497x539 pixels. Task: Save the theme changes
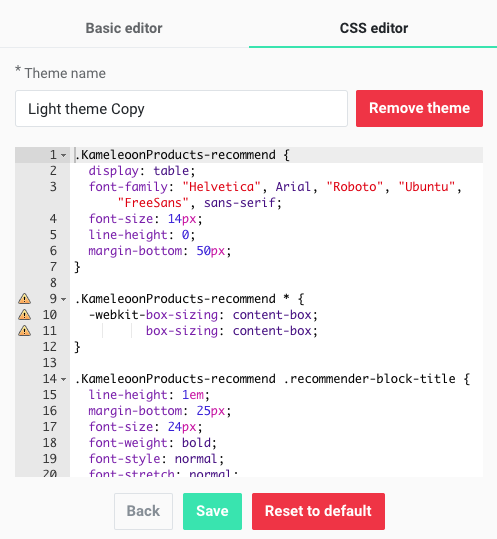coord(212,511)
